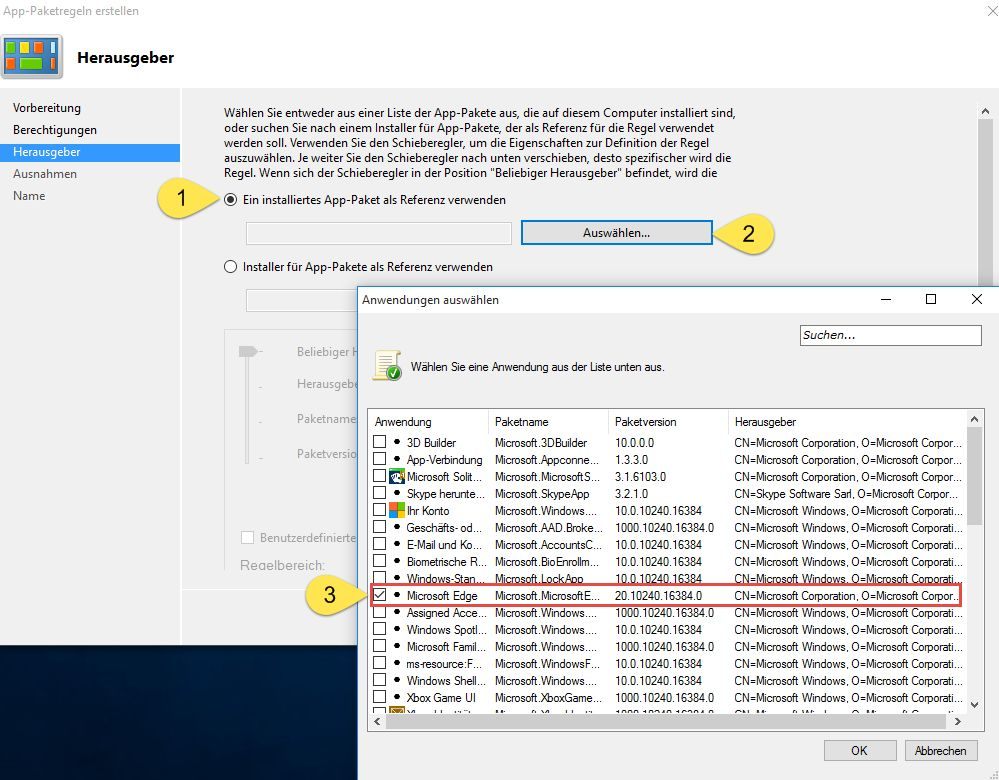The image size is (999, 780).
Task: Sort list by Herausgeber column header
Action: click(847, 422)
